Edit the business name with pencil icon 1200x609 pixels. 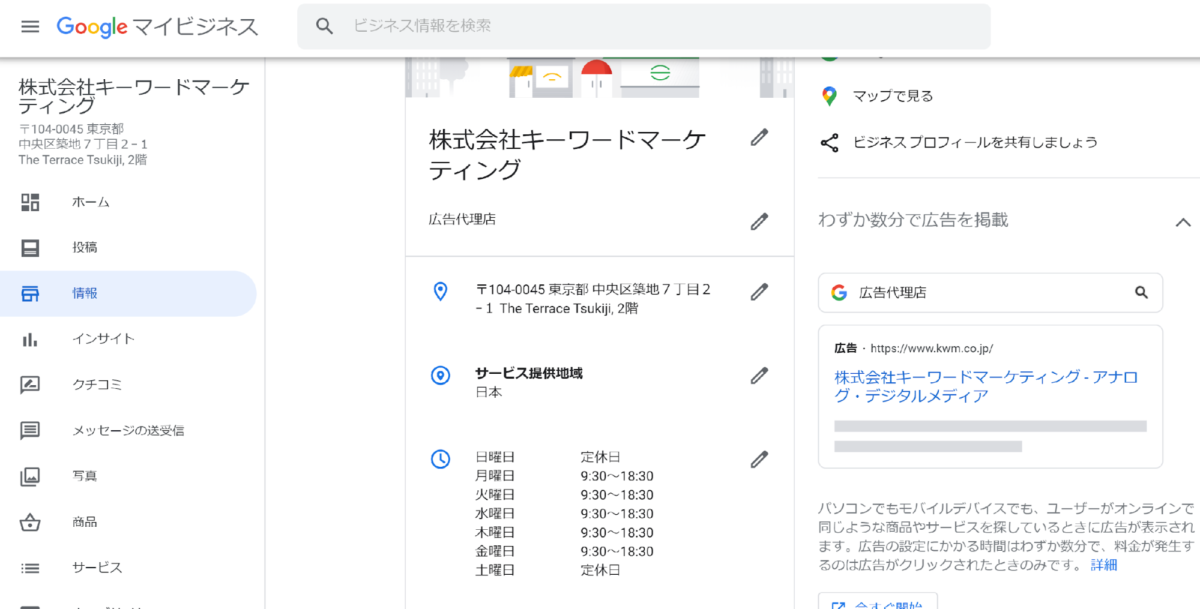coord(759,138)
